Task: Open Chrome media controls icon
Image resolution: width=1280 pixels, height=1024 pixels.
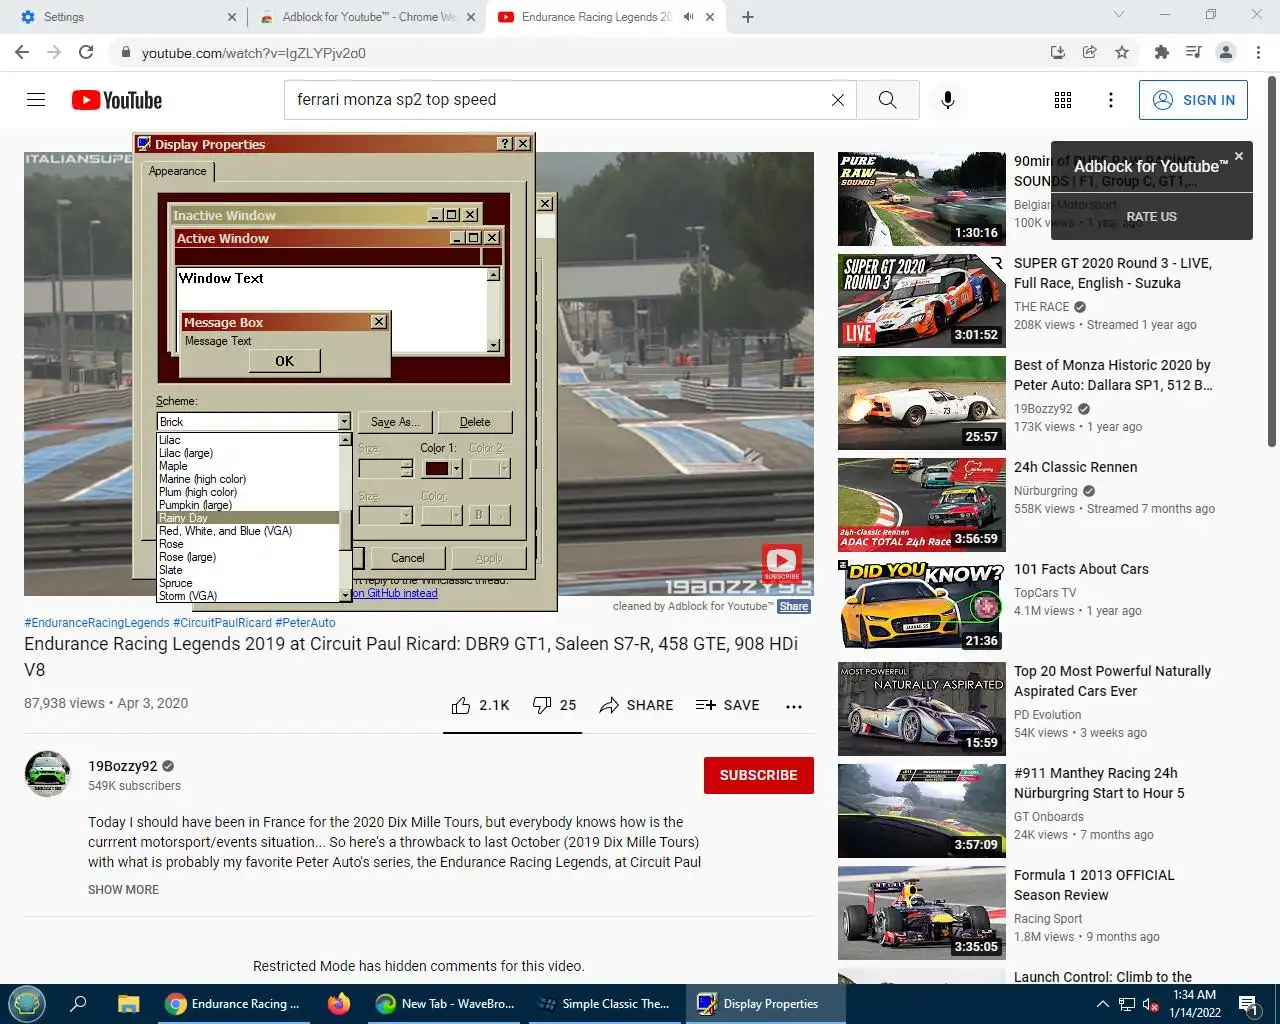Action: [x=1193, y=52]
